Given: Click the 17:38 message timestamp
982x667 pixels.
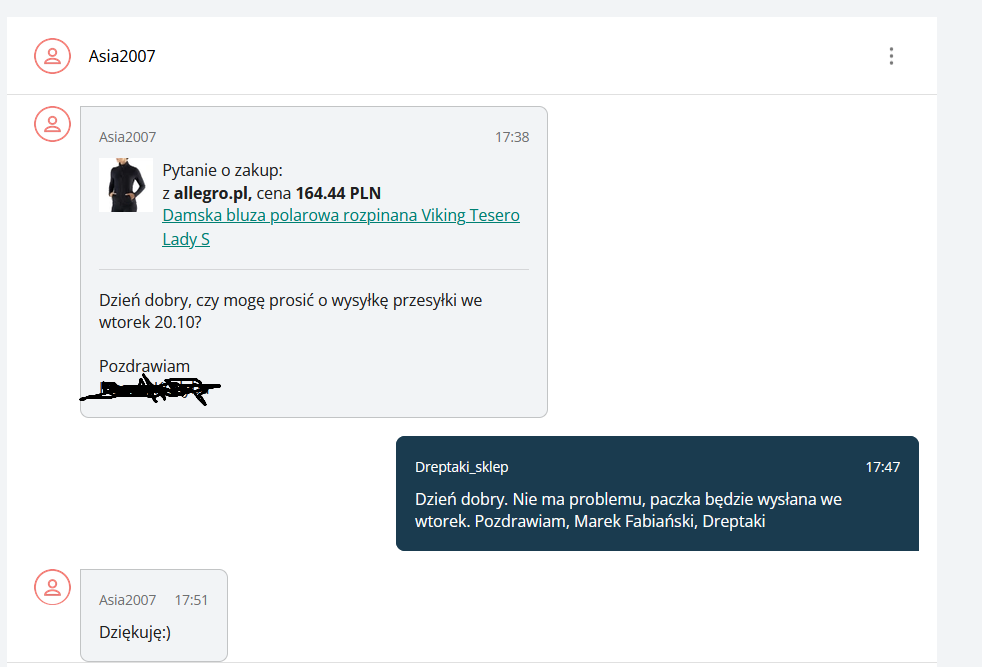Looking at the screenshot, I should point(512,137).
